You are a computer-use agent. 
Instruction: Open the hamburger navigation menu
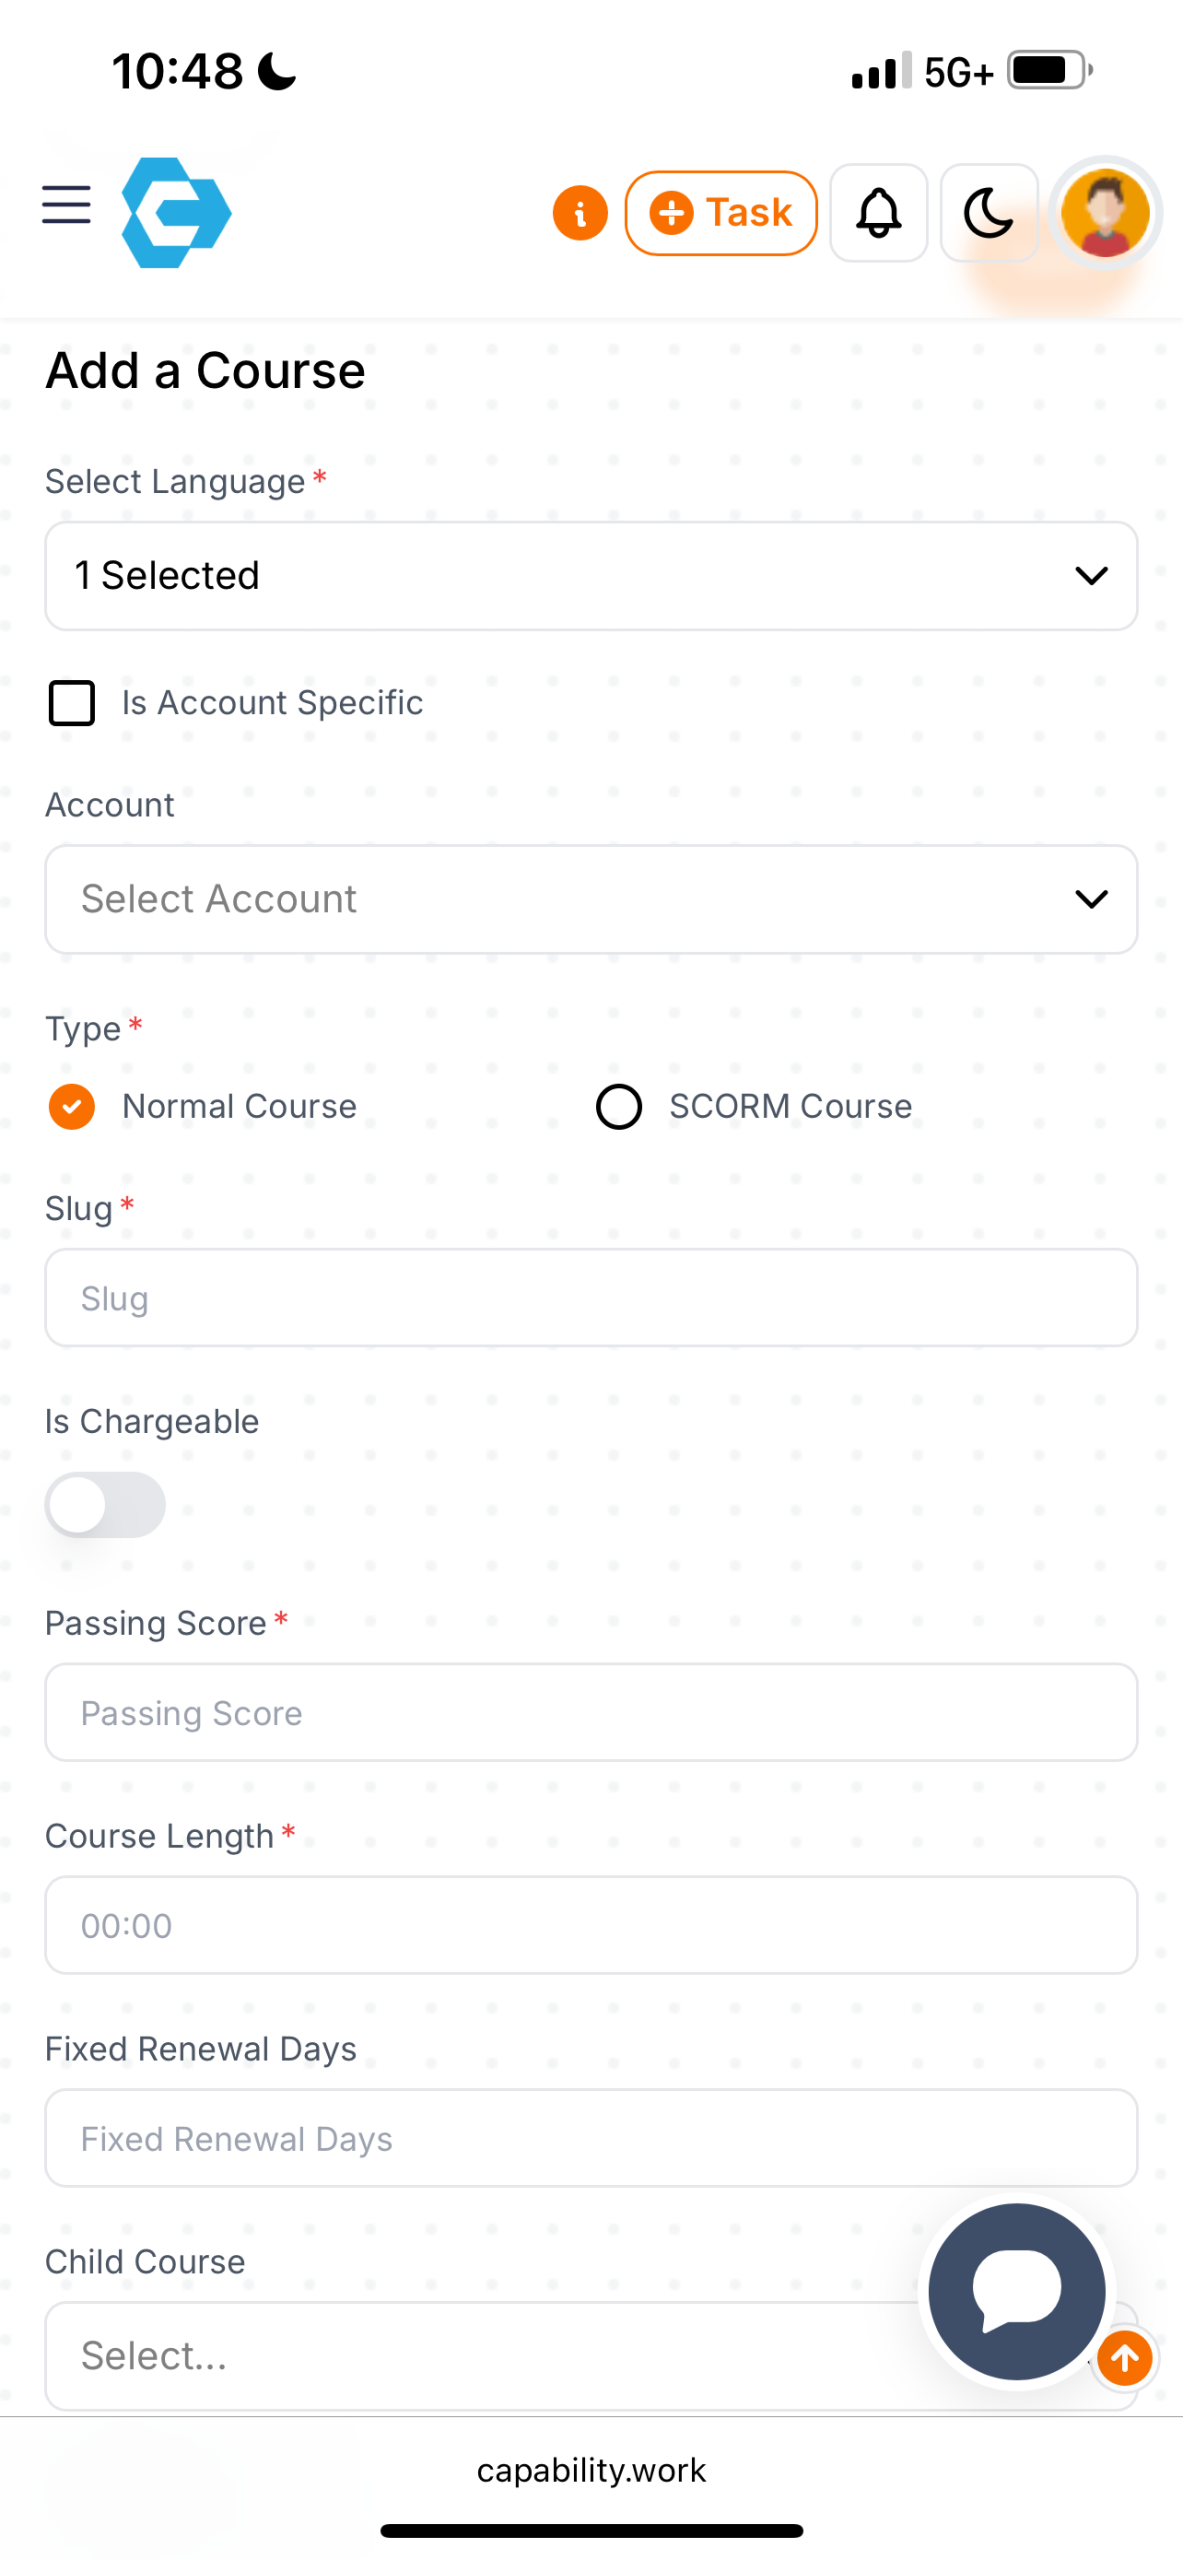click(66, 204)
